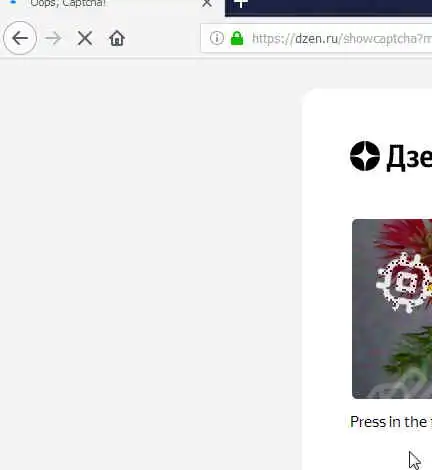The width and height of the screenshot is (432, 470).
Task: Select the Oops, Captcha! tab title
Action: pos(68,3)
